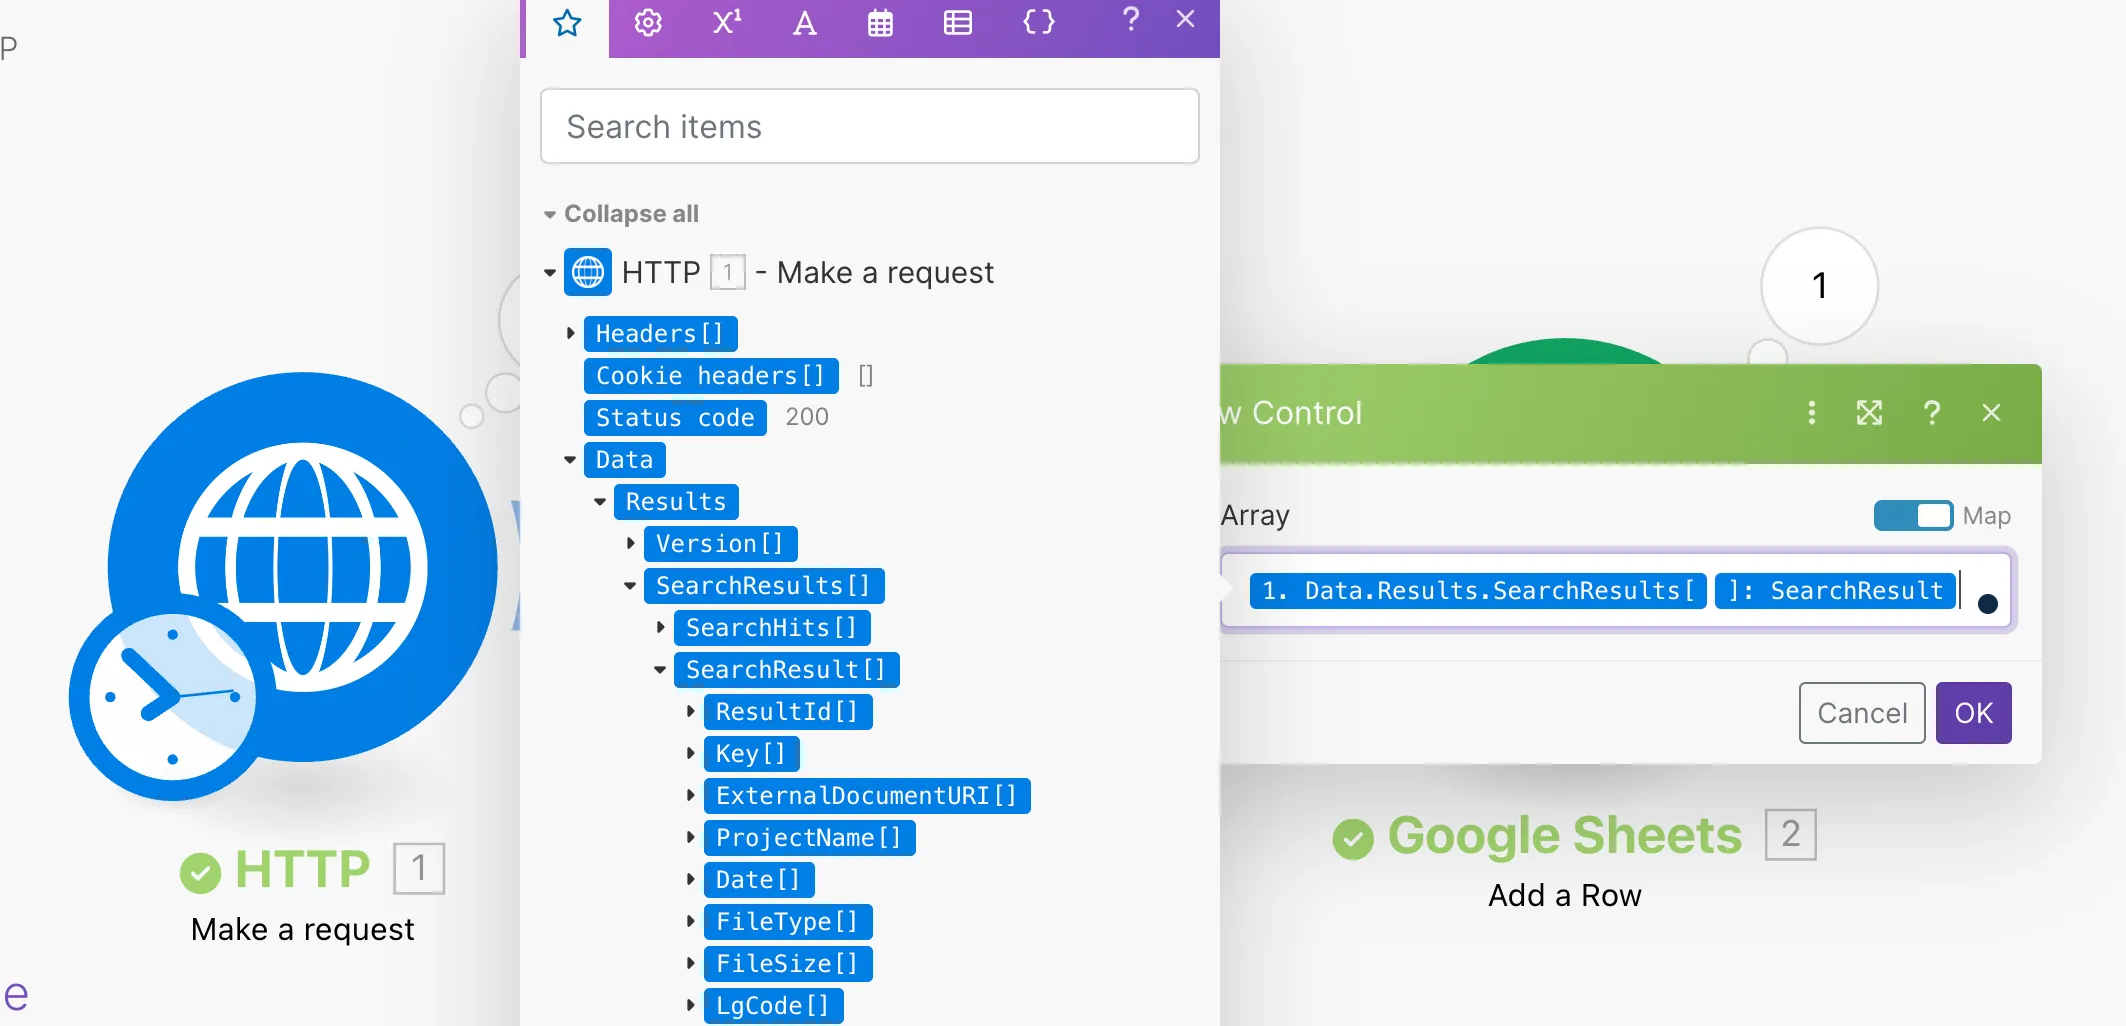This screenshot has height=1026, width=2126.
Task: Open help for the Flow Control module
Action: pyautogui.click(x=1931, y=413)
